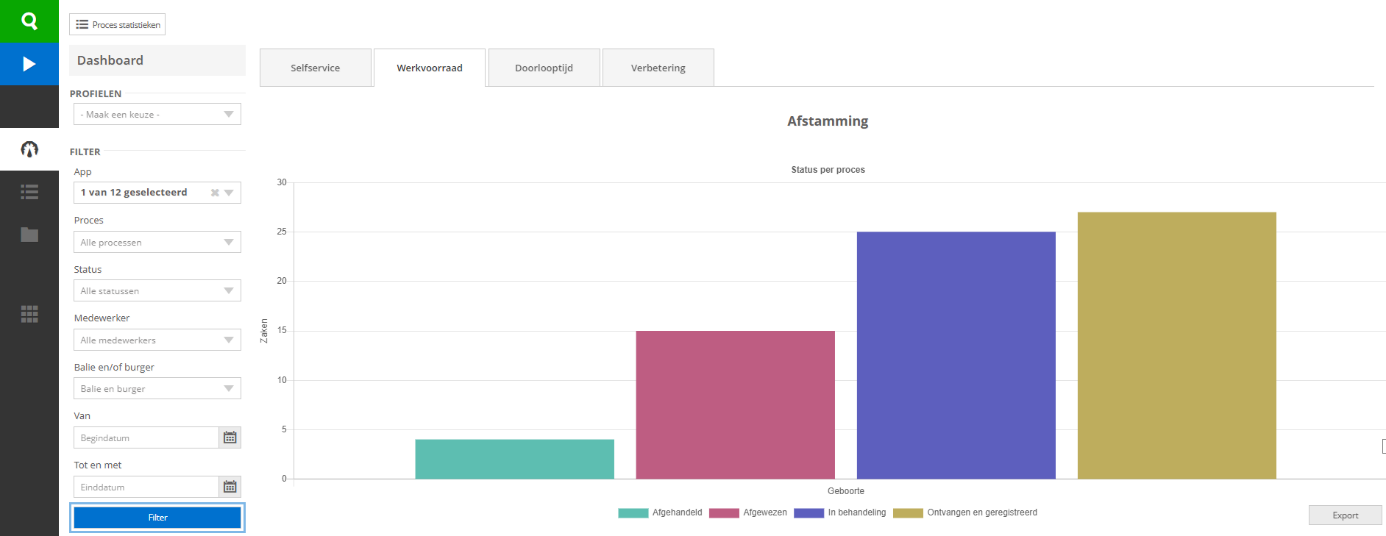
Task: Click the Ontvangen en geregistreerd legend swatch
Action: (908, 513)
